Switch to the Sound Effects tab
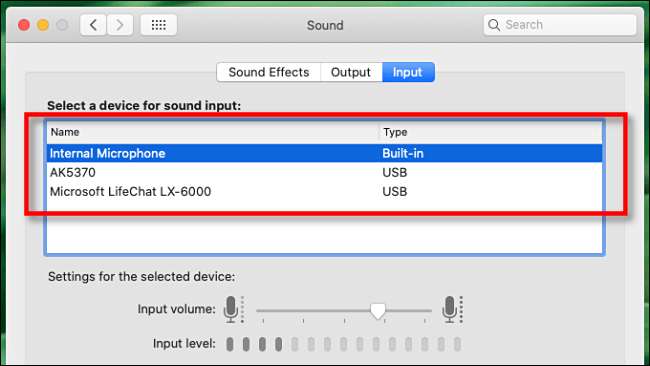 tap(269, 72)
